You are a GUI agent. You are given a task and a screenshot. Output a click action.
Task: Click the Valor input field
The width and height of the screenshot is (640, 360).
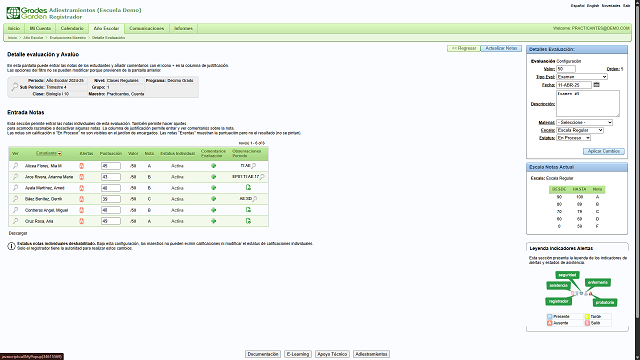(566, 69)
